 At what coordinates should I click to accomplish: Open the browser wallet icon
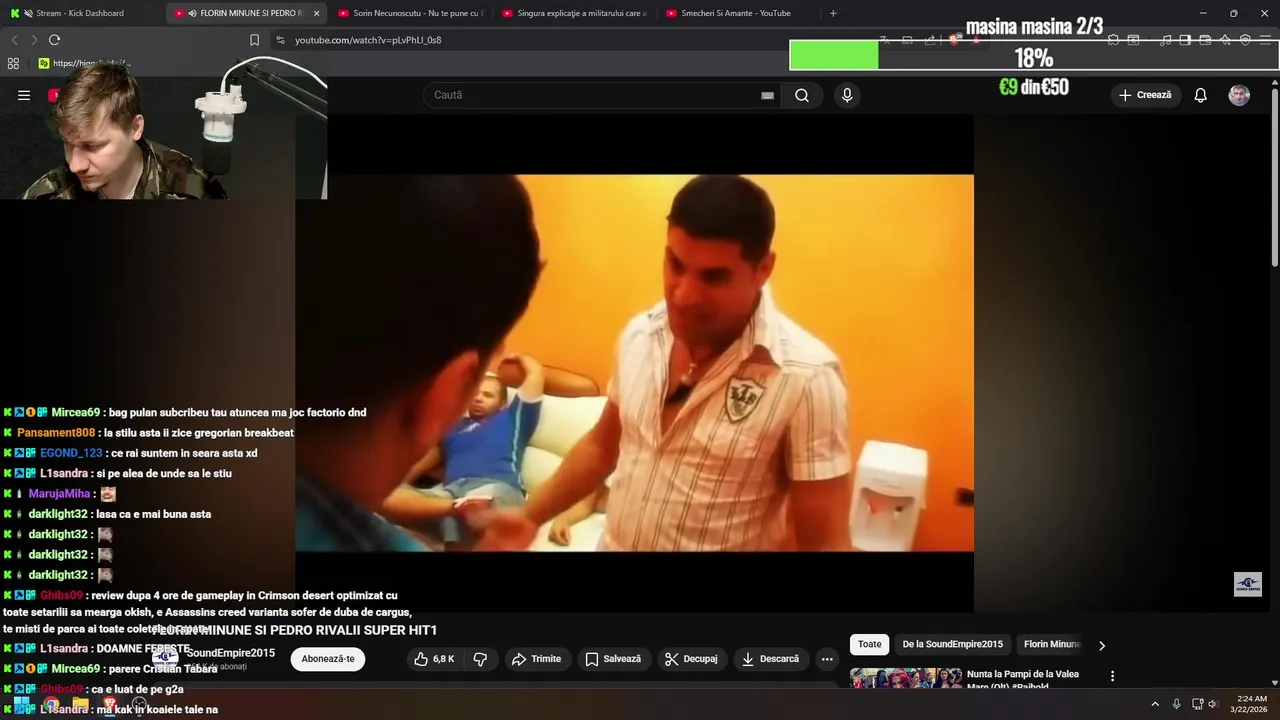[1205, 40]
